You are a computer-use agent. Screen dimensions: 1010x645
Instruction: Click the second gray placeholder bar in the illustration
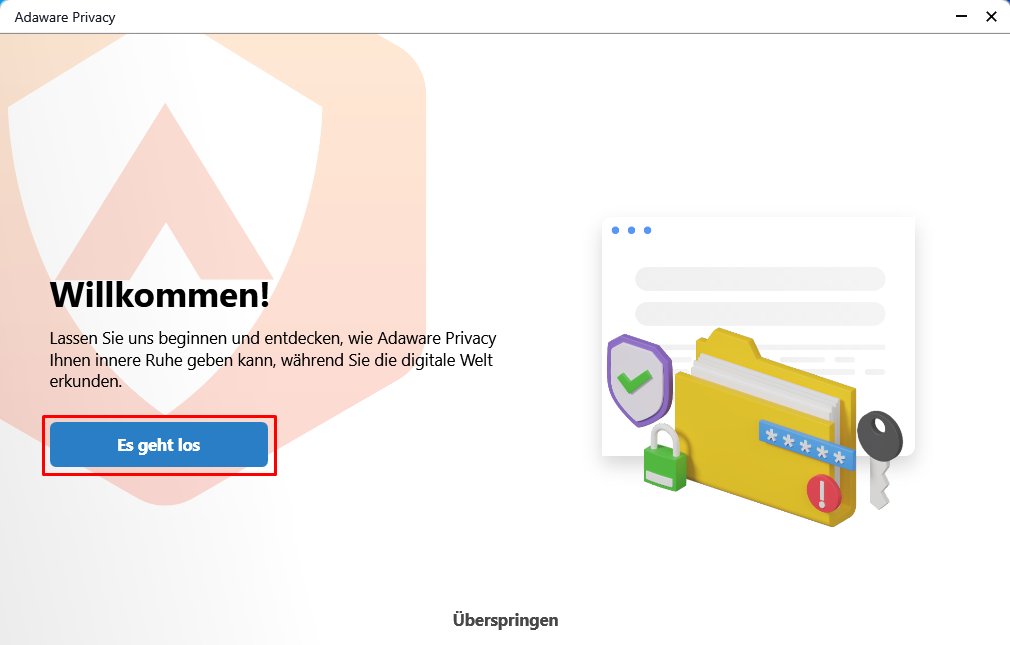pos(760,314)
